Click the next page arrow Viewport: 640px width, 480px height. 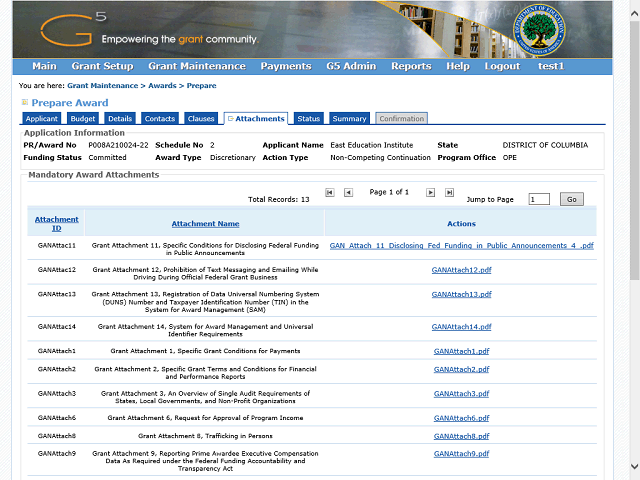pos(431,192)
